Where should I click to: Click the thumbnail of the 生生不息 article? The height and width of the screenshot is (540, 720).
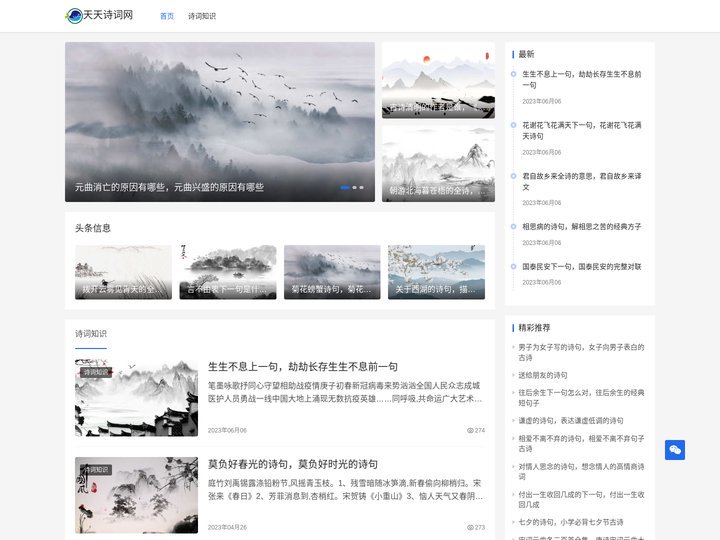136,398
